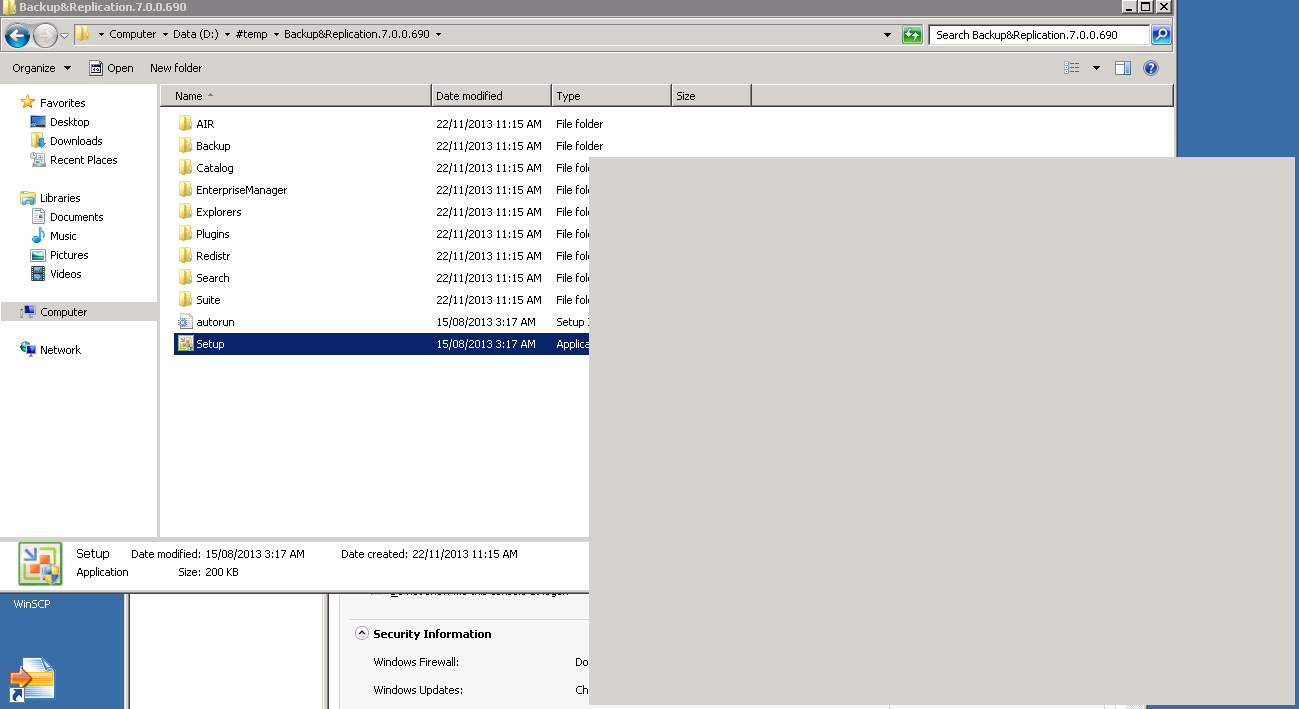This screenshot has width=1299, height=709.
Task: Open the More view options arrow
Action: pos(1096,68)
